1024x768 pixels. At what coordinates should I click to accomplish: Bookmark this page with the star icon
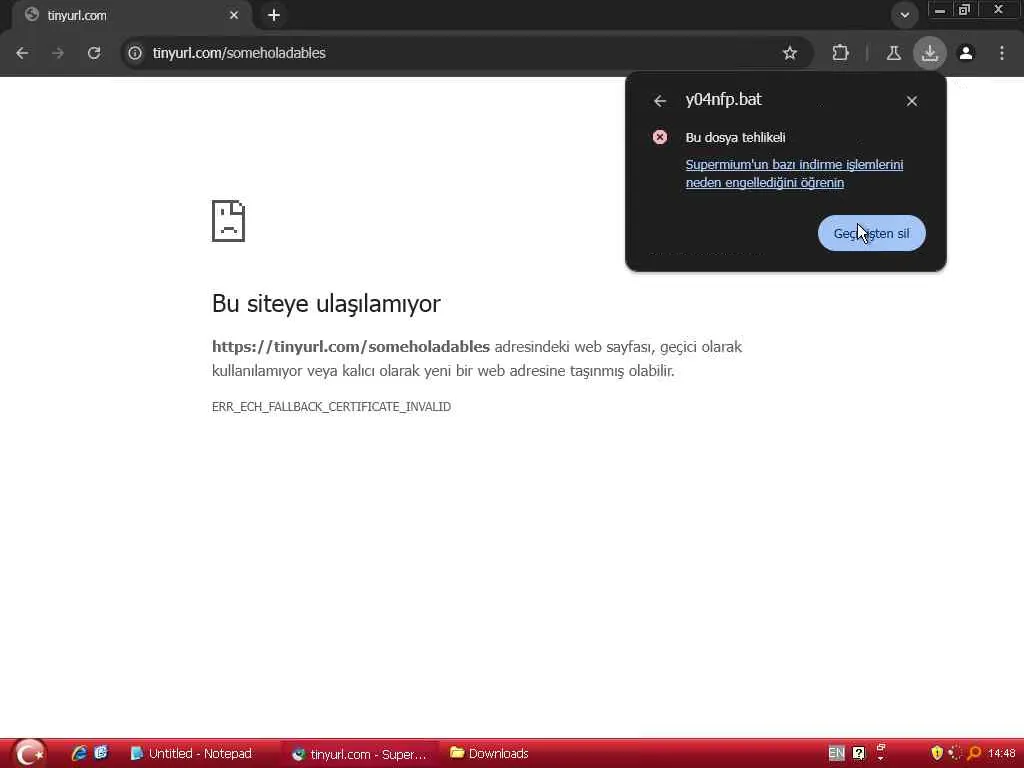pyautogui.click(x=790, y=53)
